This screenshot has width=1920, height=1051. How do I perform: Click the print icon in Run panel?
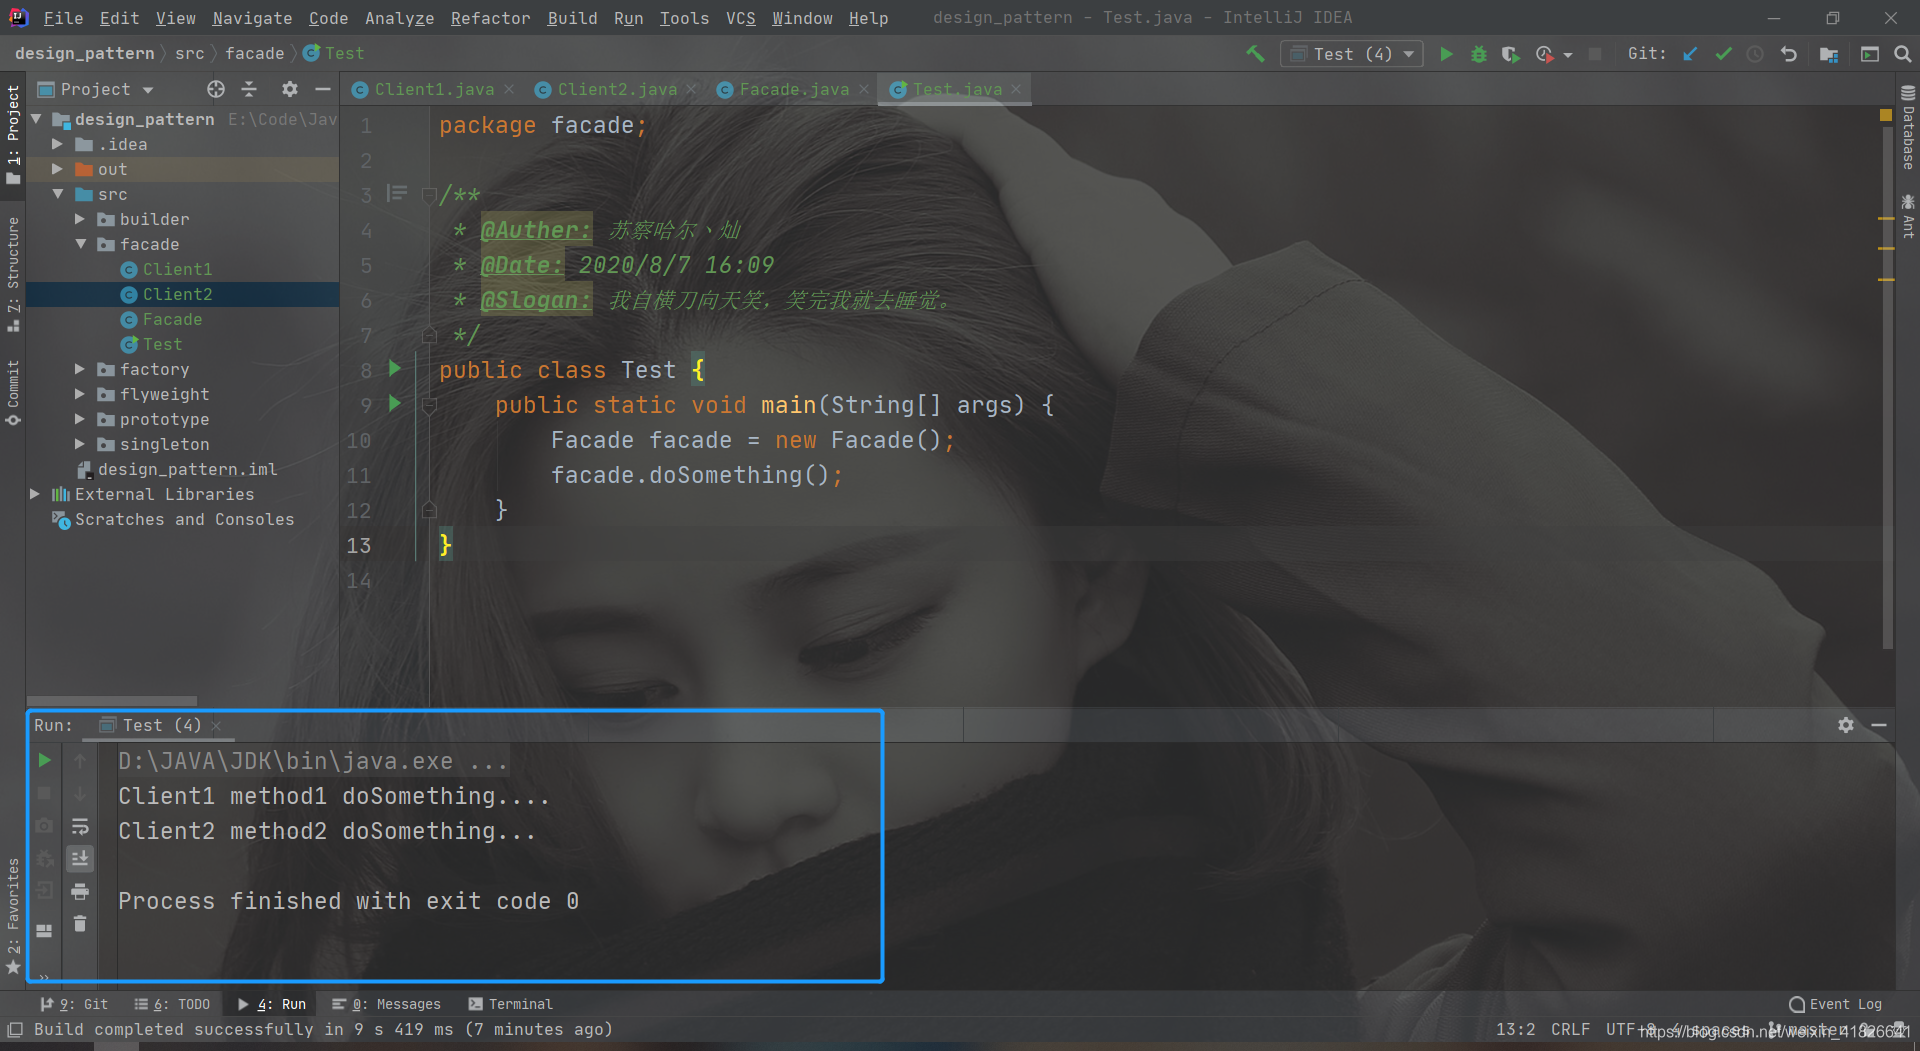80,891
